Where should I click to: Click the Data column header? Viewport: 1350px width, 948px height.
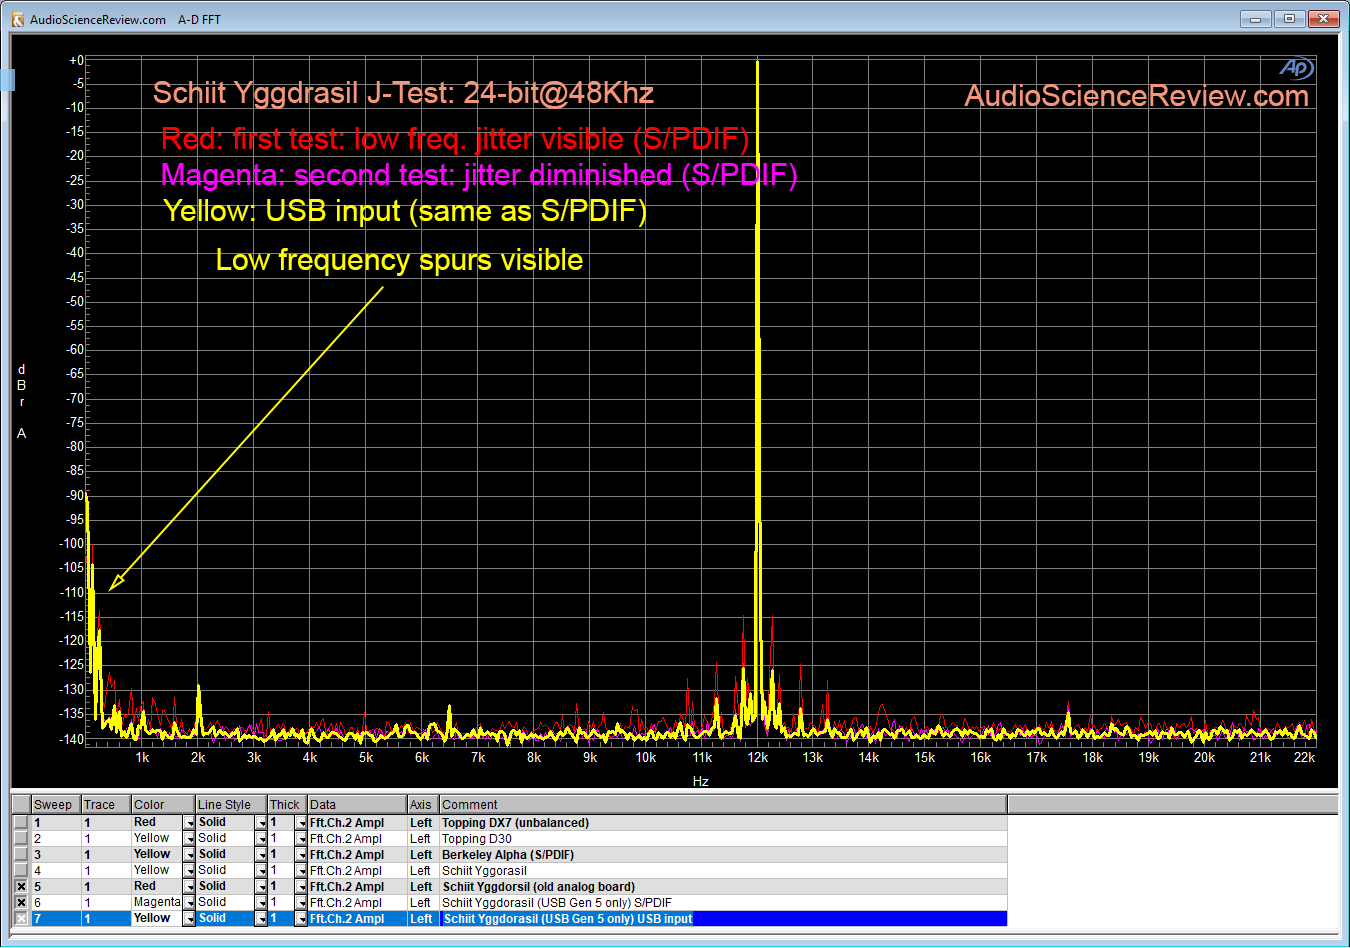357,805
